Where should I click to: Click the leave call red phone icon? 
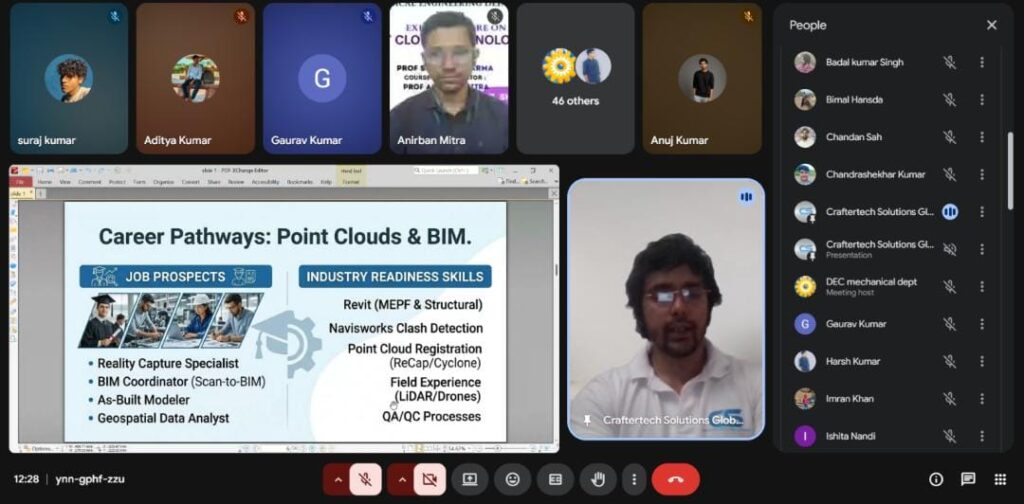675,479
